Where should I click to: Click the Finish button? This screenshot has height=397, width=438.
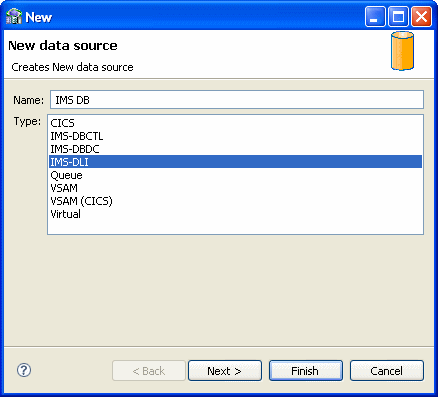306,370
